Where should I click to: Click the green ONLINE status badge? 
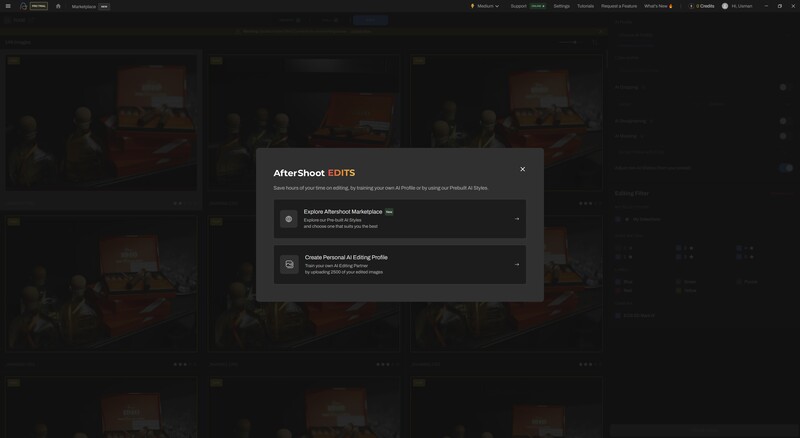pyautogui.click(x=538, y=6)
